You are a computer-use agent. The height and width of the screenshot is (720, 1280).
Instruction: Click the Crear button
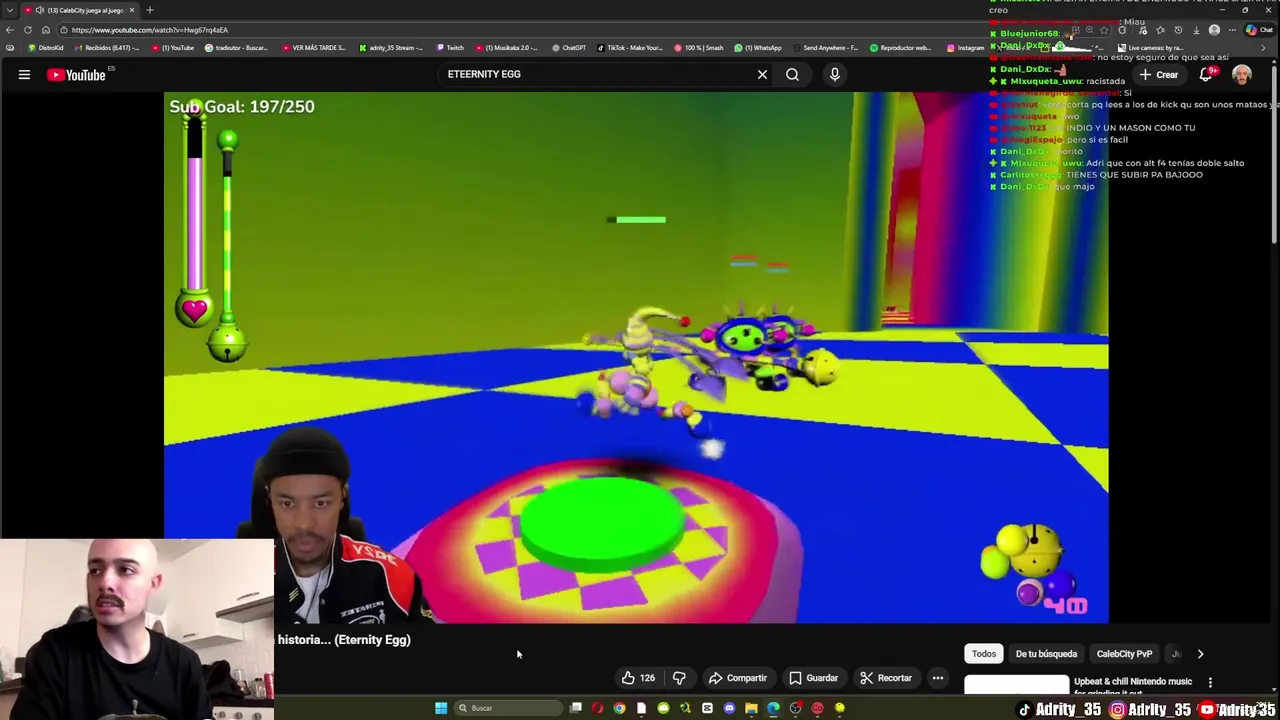tap(1158, 75)
